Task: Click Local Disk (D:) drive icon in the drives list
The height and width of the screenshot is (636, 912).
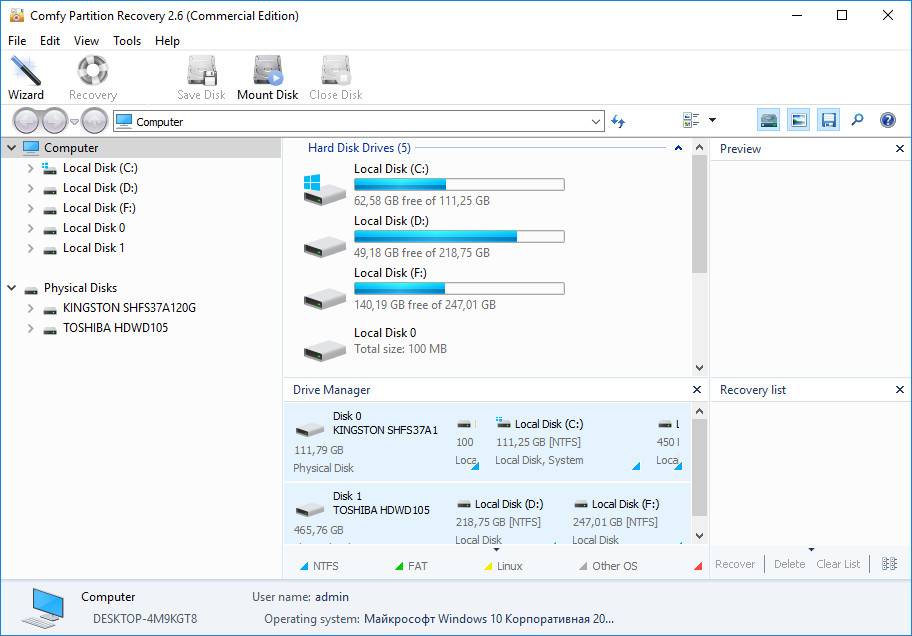Action: pyautogui.click(x=324, y=246)
